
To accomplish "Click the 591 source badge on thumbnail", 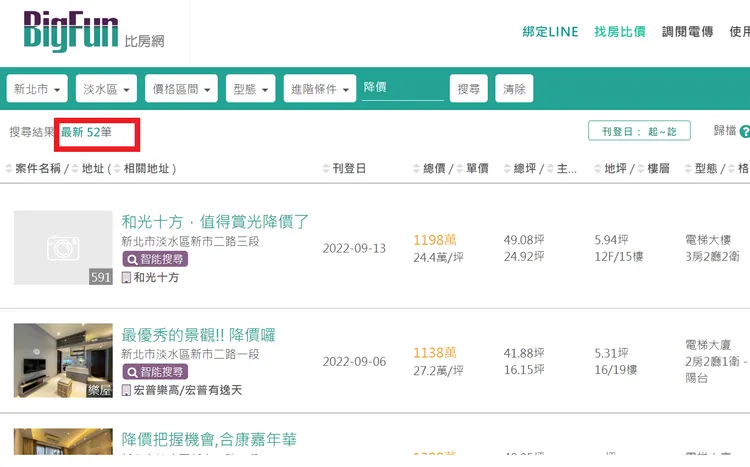I will pos(100,277).
